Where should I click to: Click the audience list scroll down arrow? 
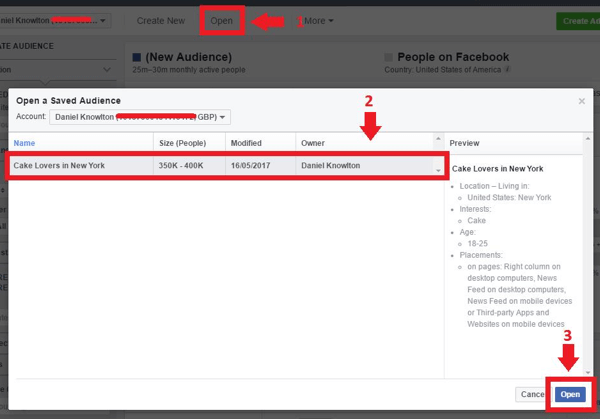[438, 171]
